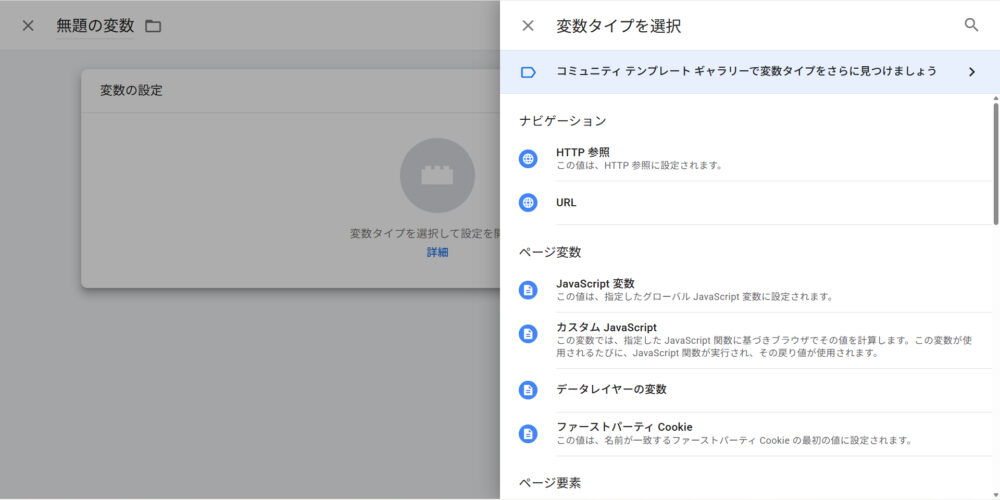Click the document icon beside データレイヤーの変数
Screen dimensions: 1000x500
pyautogui.click(x=528, y=389)
